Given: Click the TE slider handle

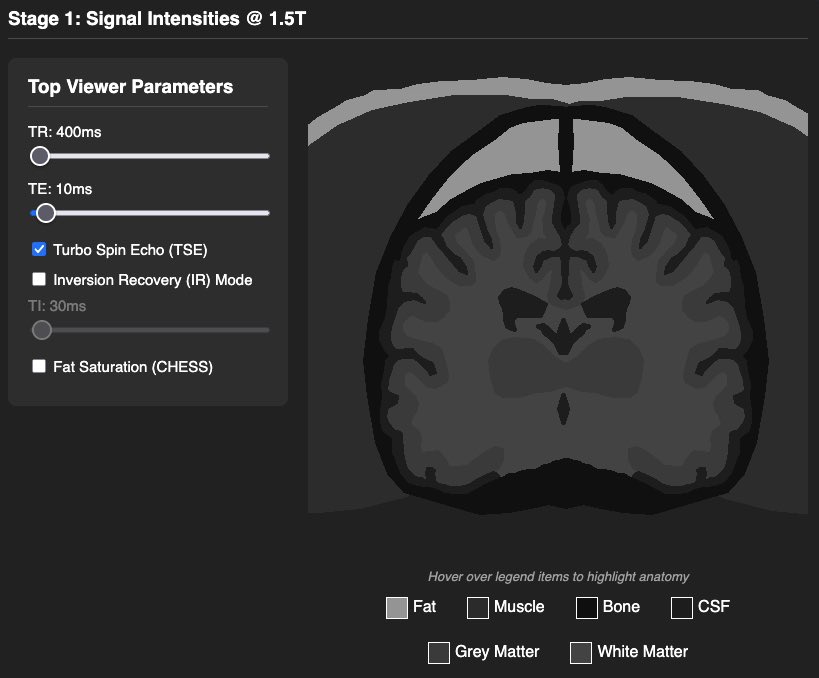Looking at the screenshot, I should 46,213.
